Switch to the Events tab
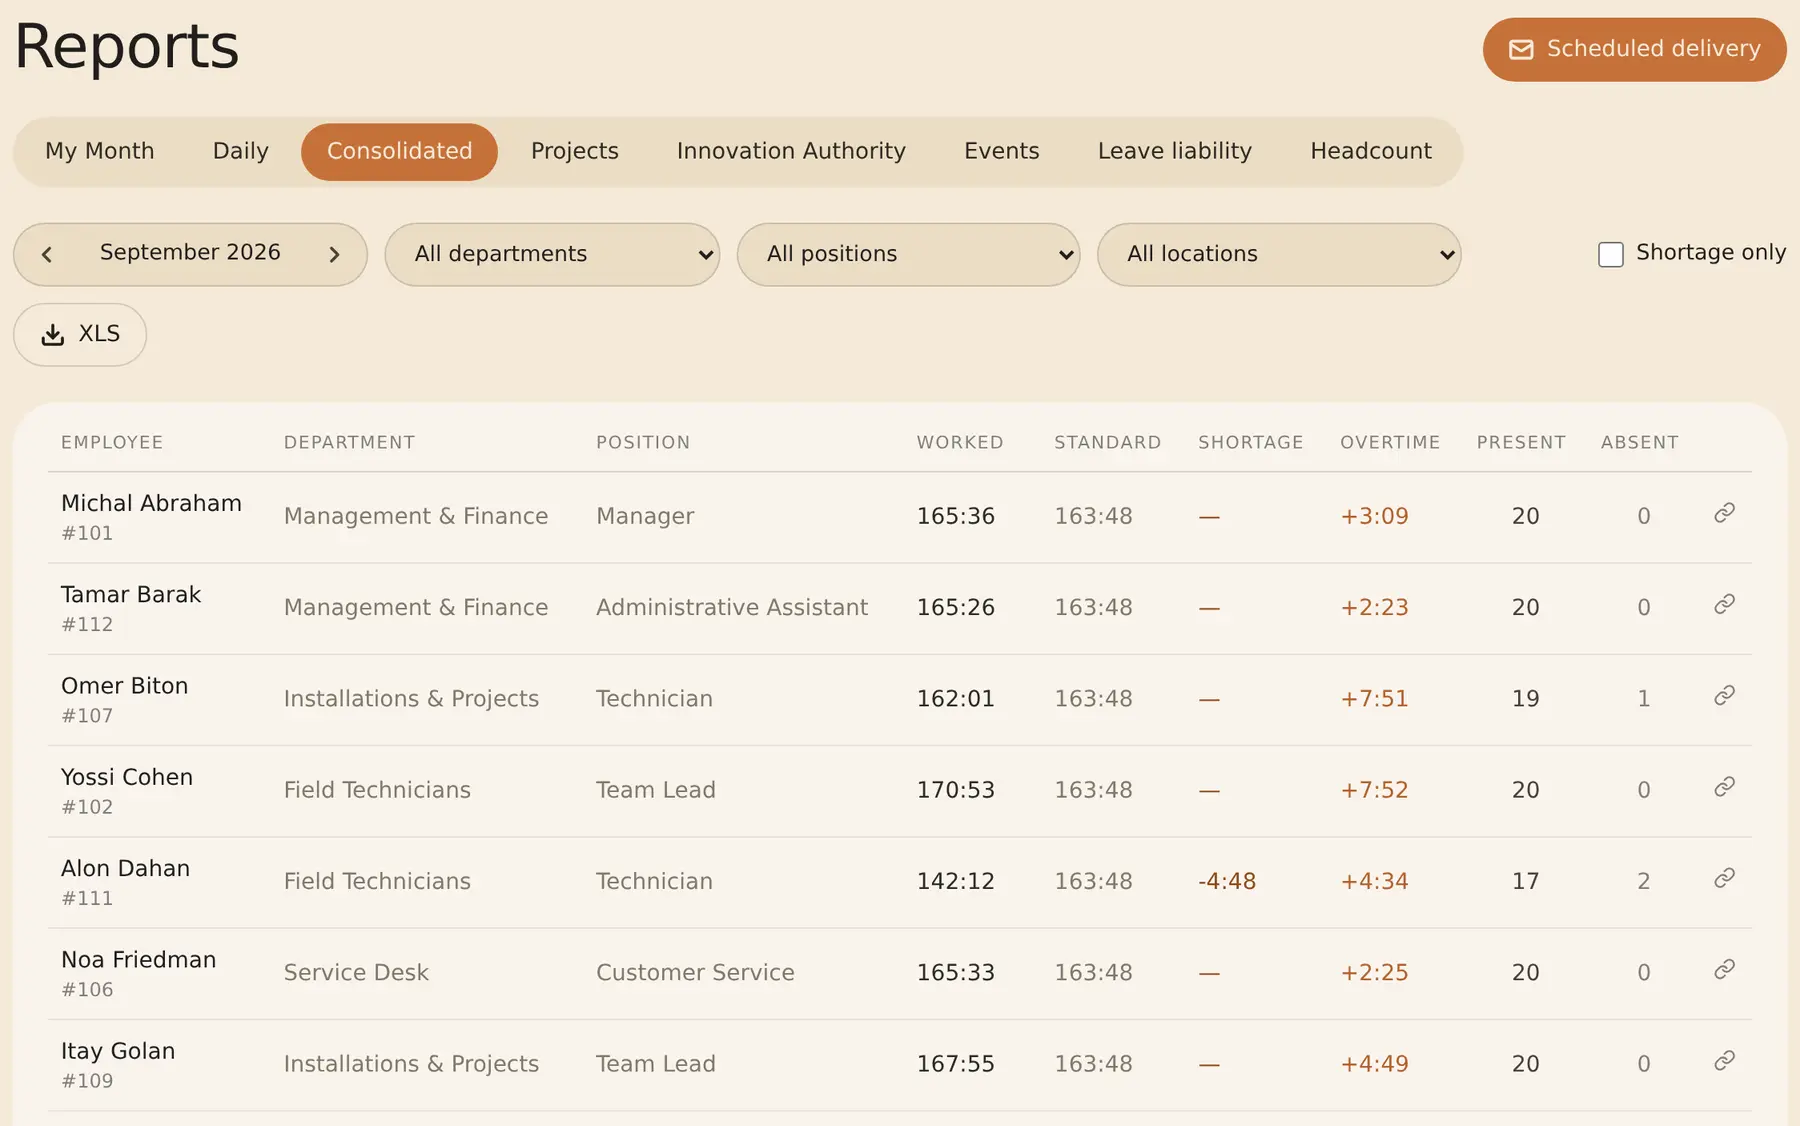1800x1126 pixels. 1002,151
